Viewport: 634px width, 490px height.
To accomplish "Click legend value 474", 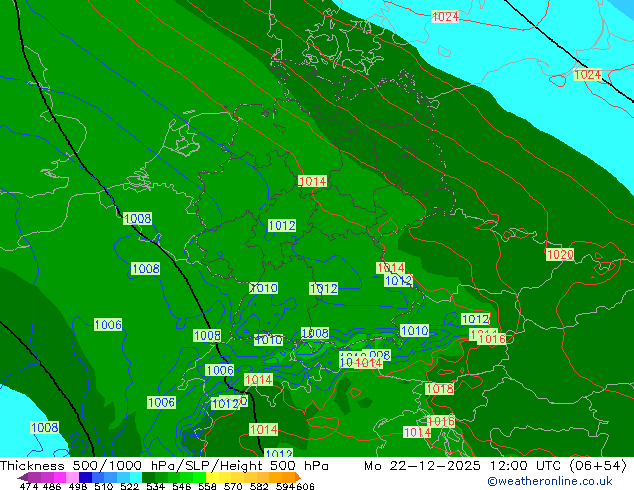I will [x=29, y=486].
